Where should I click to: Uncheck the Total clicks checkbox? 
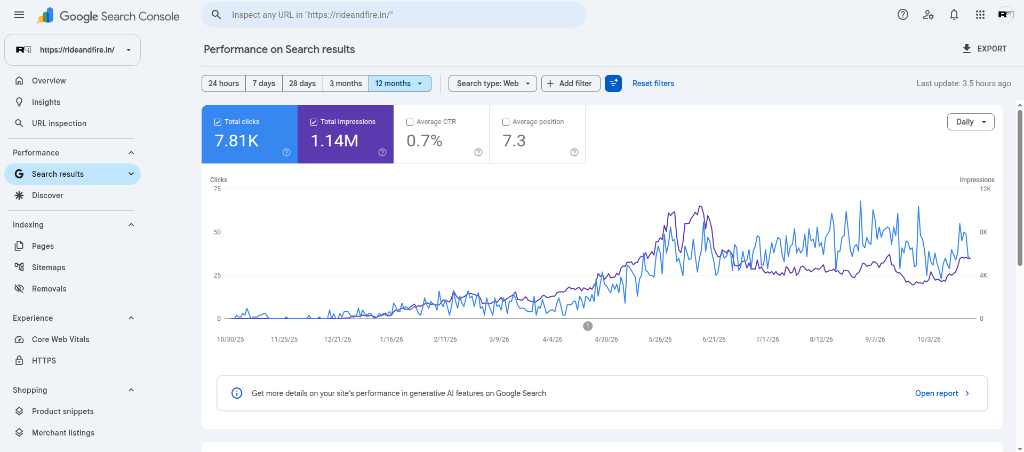coord(217,122)
